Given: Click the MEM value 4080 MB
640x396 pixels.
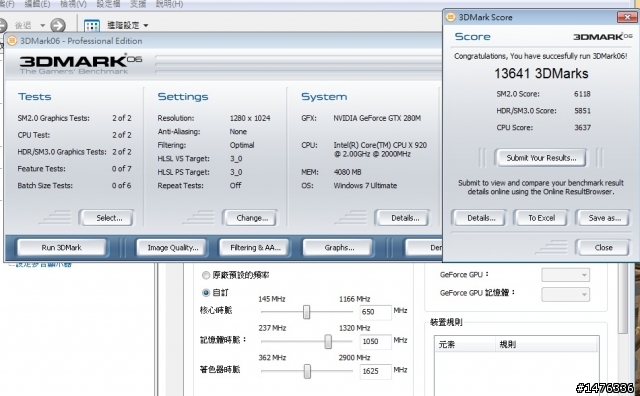Looking at the screenshot, I should click(347, 172).
